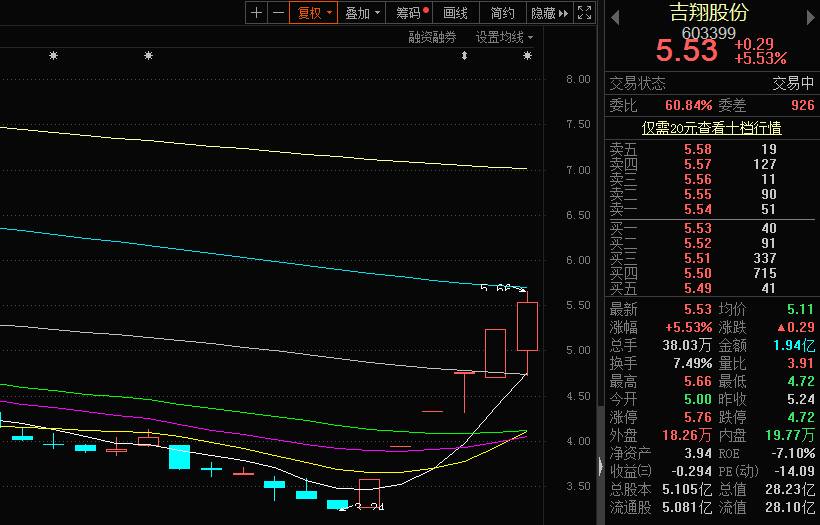Zoom in chart with plus button
The height and width of the screenshot is (525, 820).
tap(256, 13)
